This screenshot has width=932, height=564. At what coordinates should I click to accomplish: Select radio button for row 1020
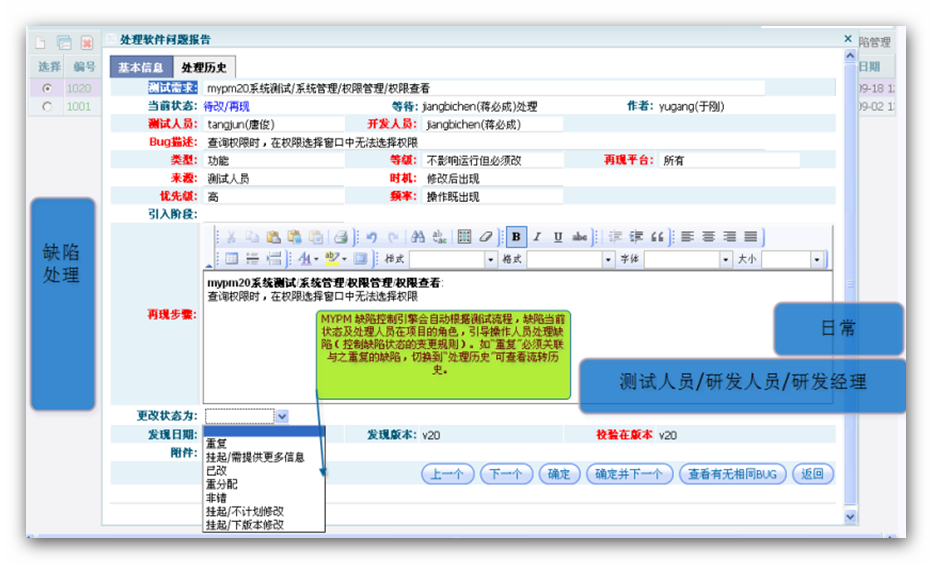[47, 89]
